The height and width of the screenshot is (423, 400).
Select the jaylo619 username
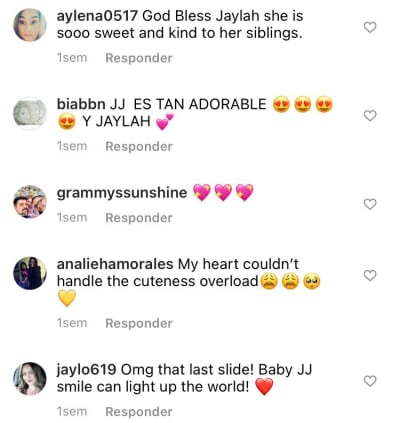pyautogui.click(x=86, y=370)
